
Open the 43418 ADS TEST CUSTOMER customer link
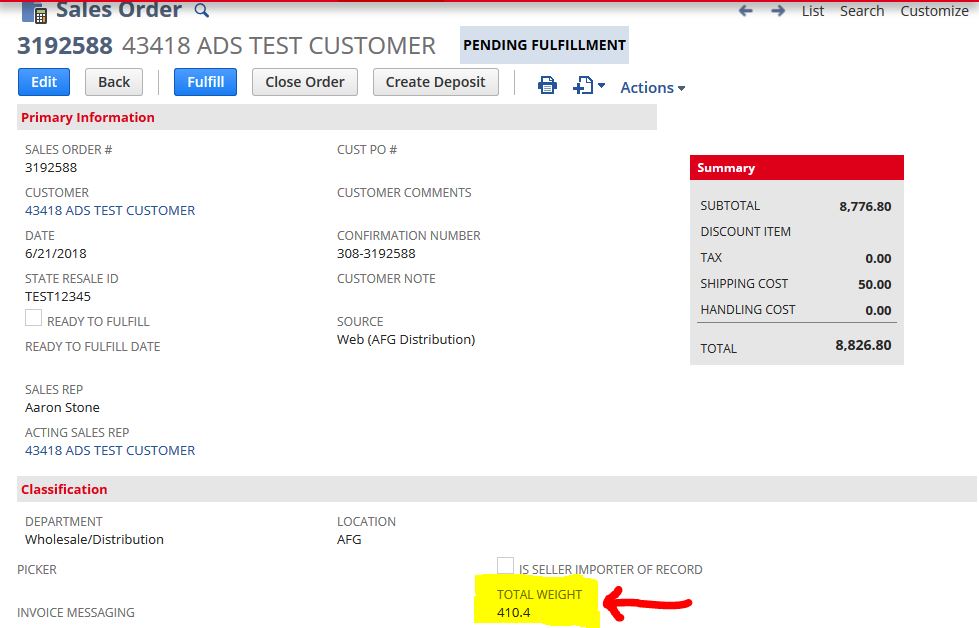(110, 210)
